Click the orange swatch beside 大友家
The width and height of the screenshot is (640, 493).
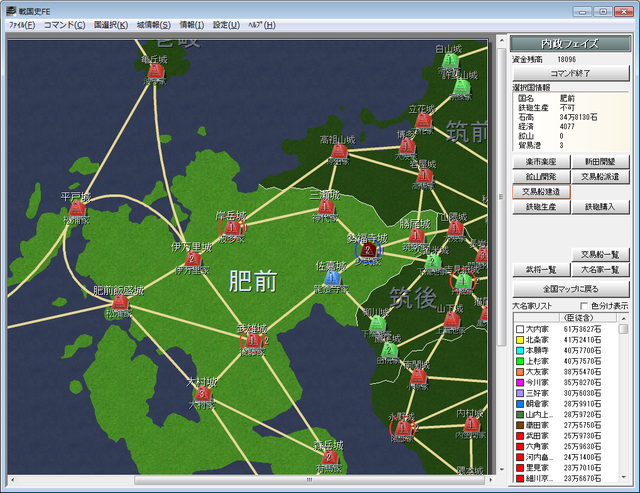coord(520,372)
